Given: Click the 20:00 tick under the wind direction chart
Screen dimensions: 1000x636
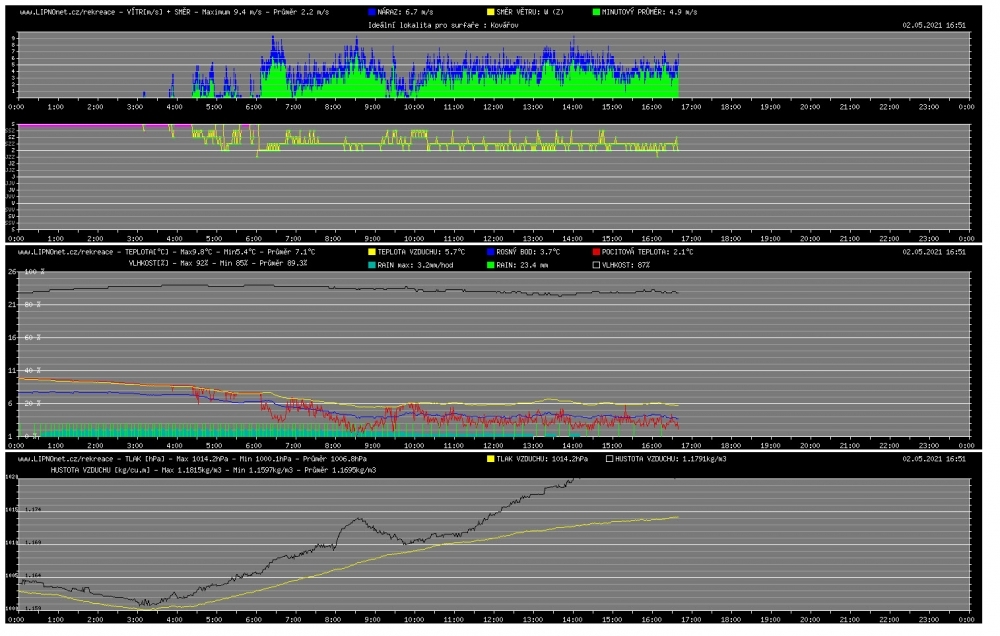Looking at the screenshot, I should 810,239.
